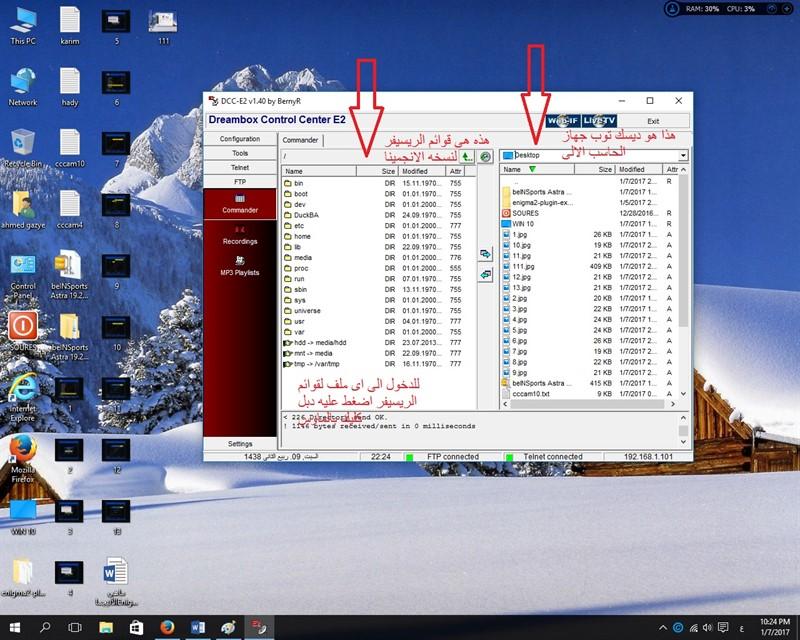Select 111.jpg in the PC pane
The height and width of the screenshot is (640, 800).
589,266
